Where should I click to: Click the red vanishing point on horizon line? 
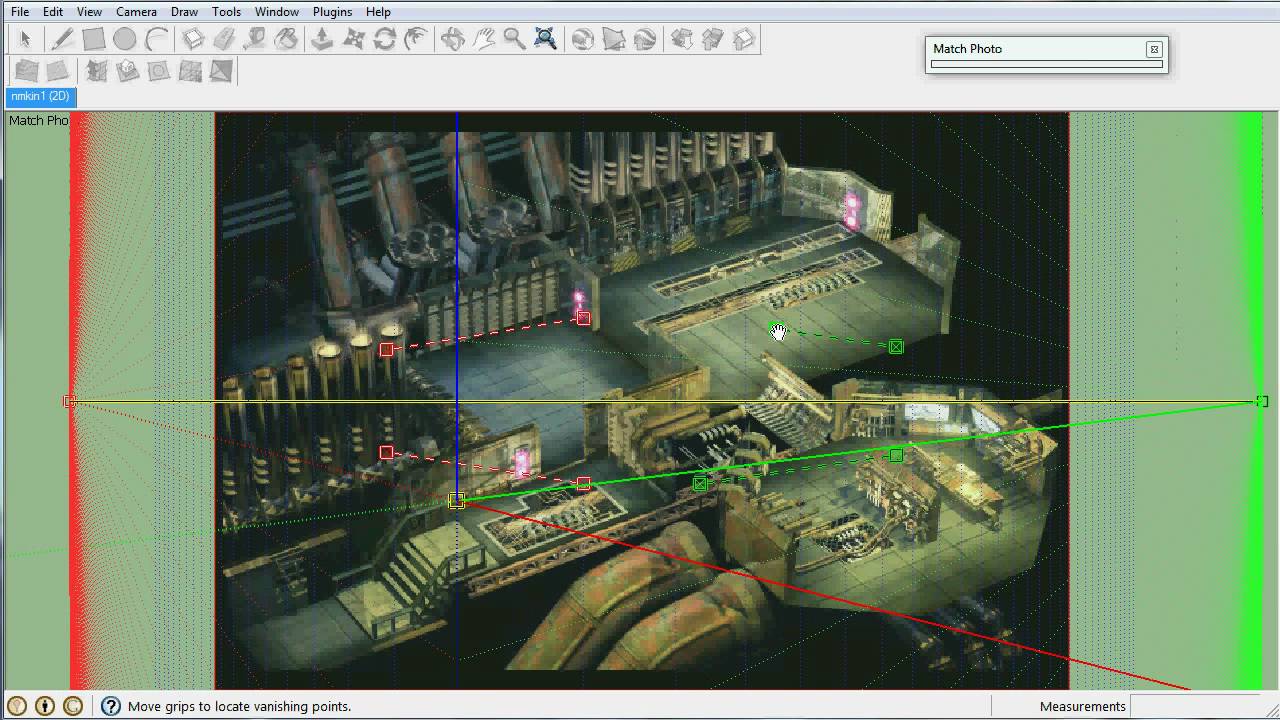coord(69,401)
